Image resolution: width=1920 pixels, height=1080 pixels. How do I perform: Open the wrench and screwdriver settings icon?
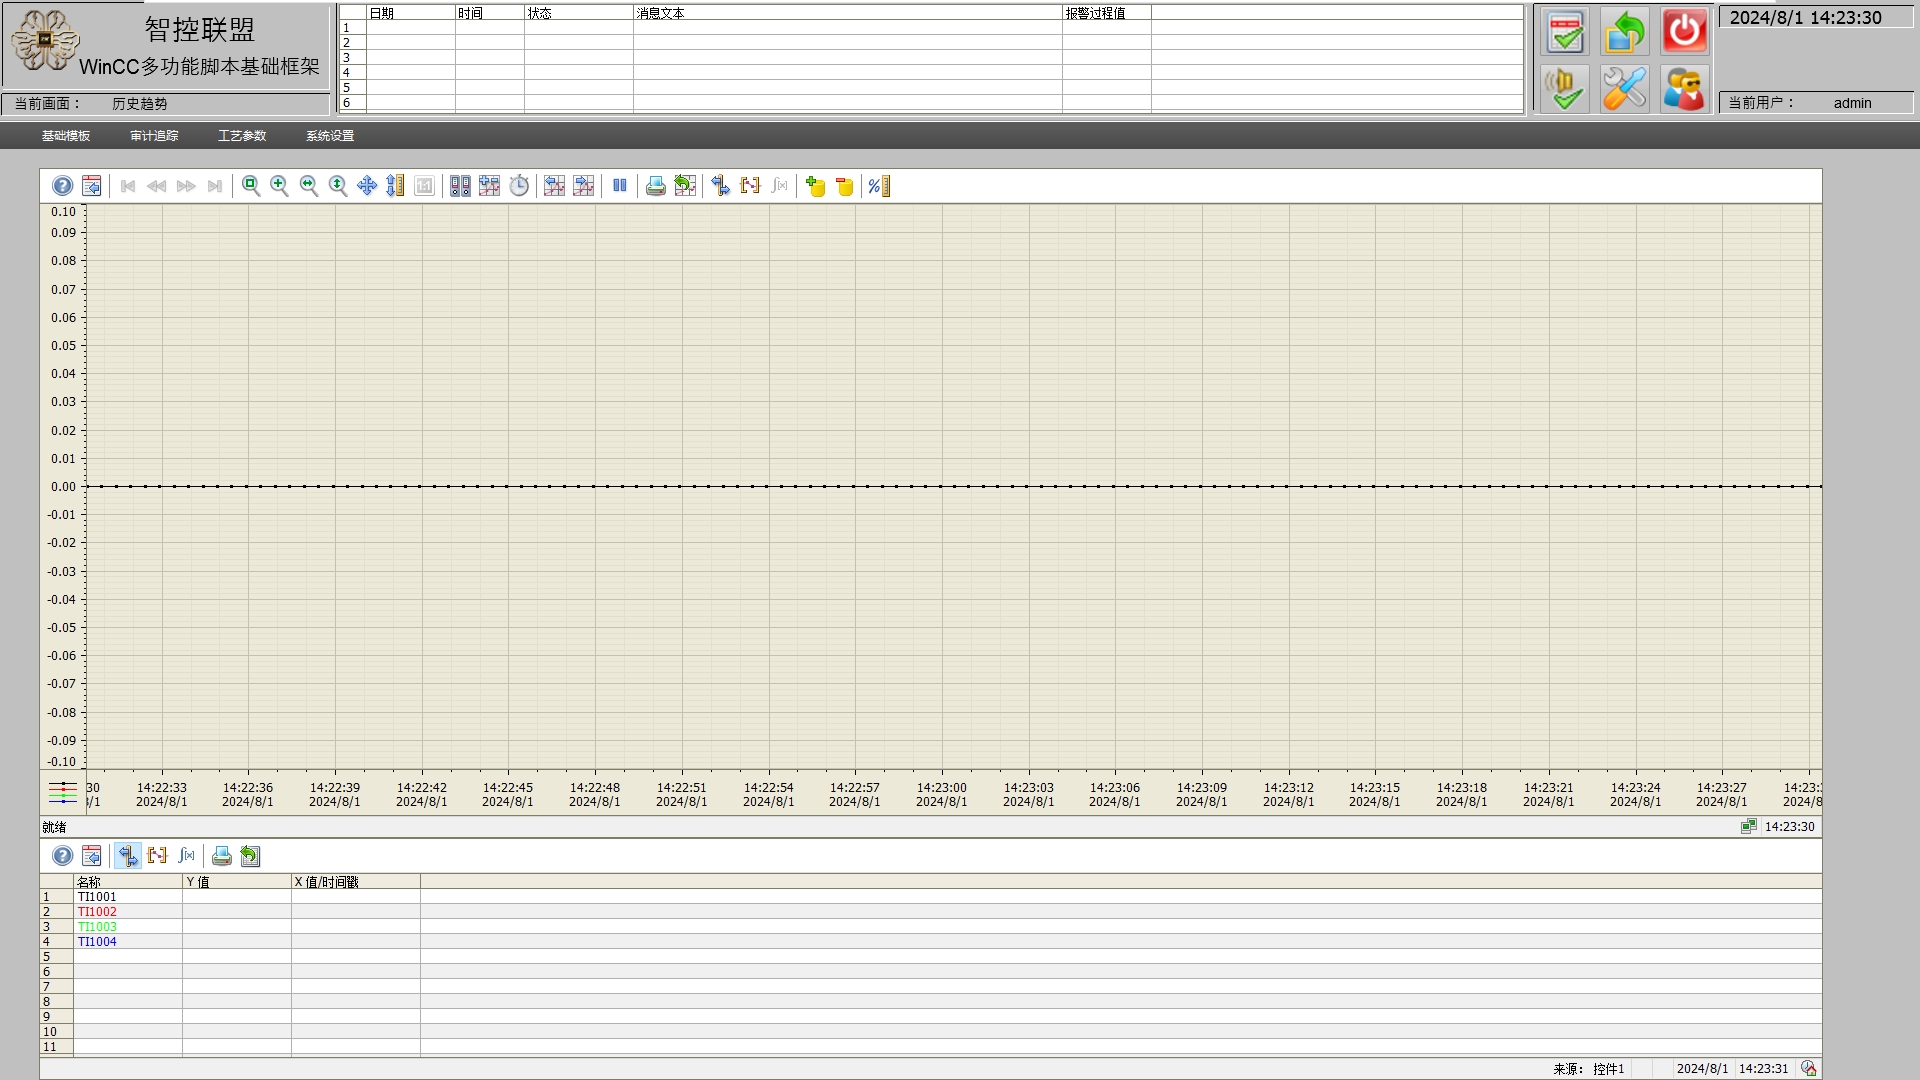click(x=1624, y=89)
